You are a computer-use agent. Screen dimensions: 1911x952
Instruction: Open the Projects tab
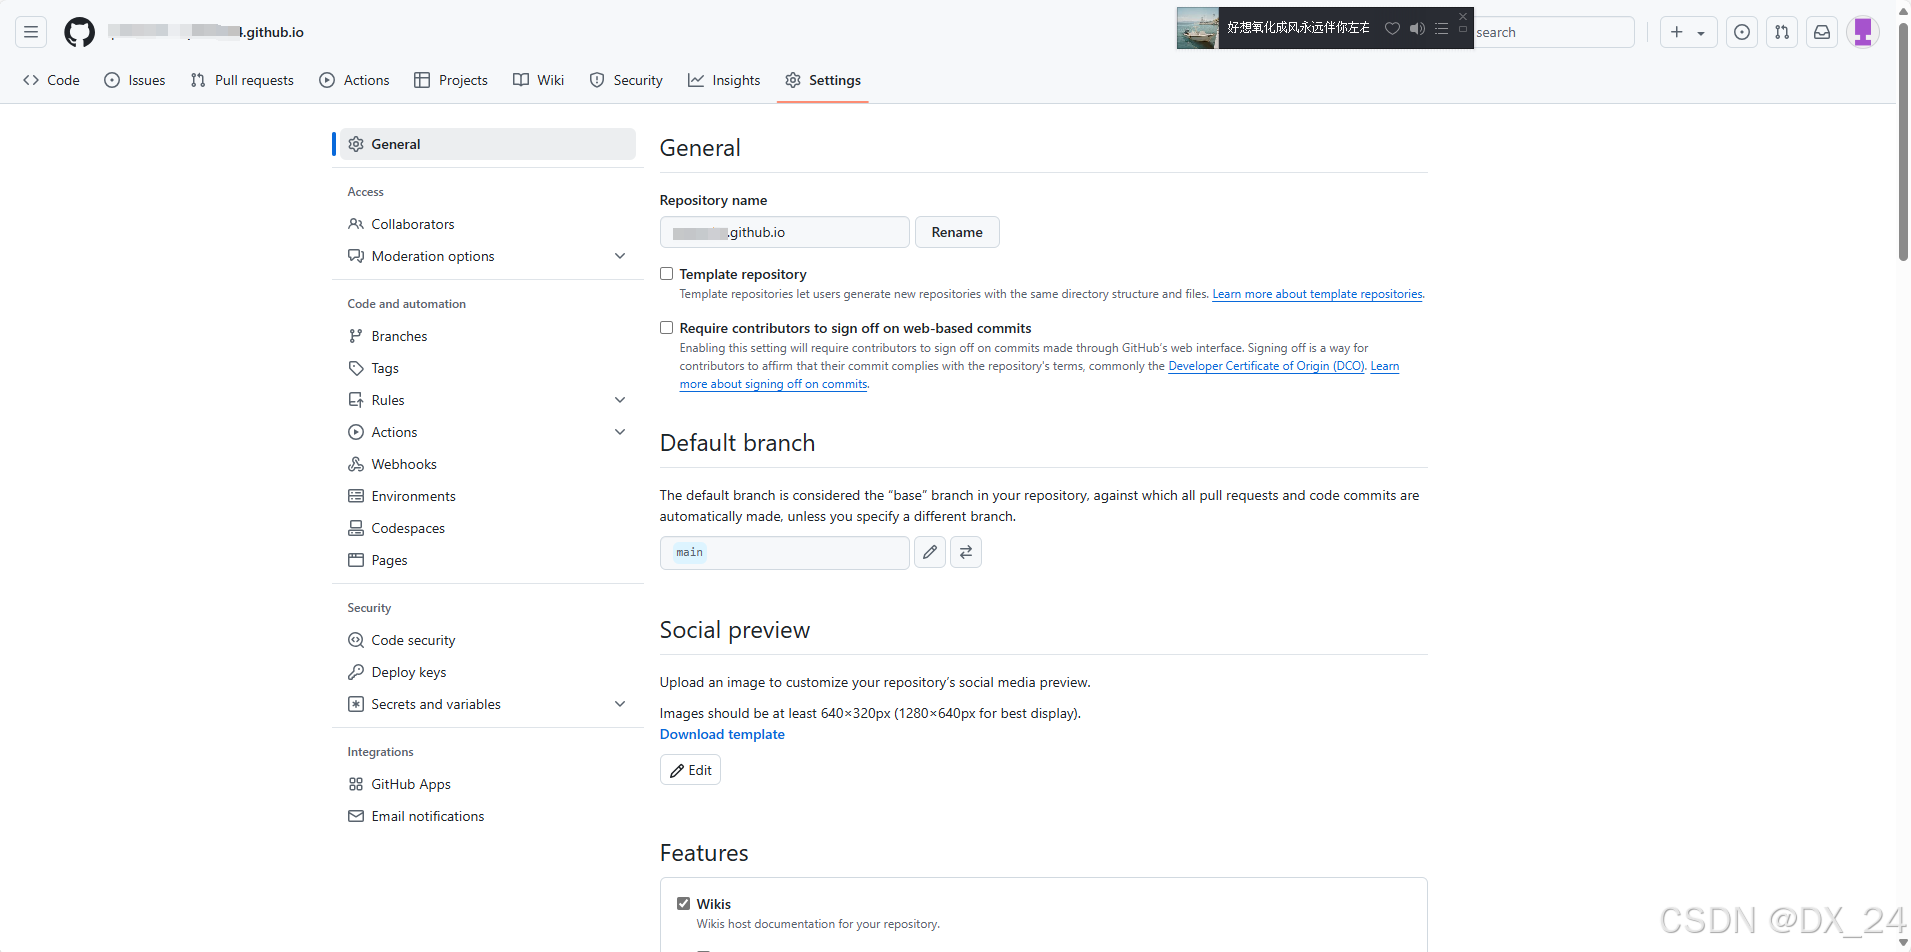click(451, 80)
